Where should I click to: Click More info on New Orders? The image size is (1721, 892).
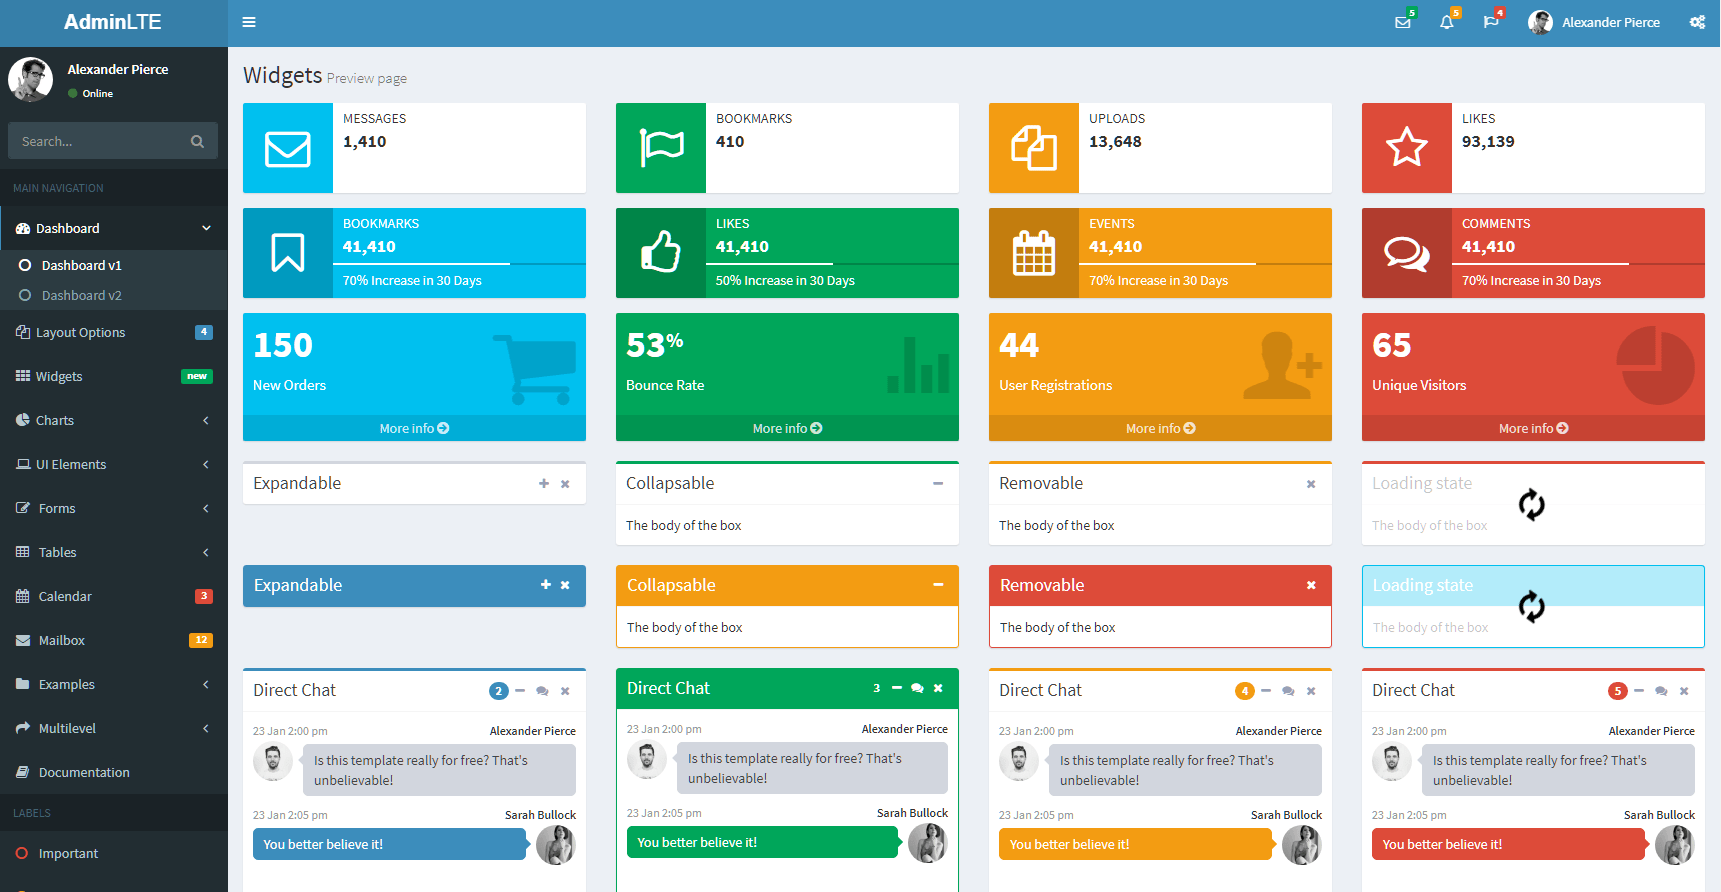414,428
